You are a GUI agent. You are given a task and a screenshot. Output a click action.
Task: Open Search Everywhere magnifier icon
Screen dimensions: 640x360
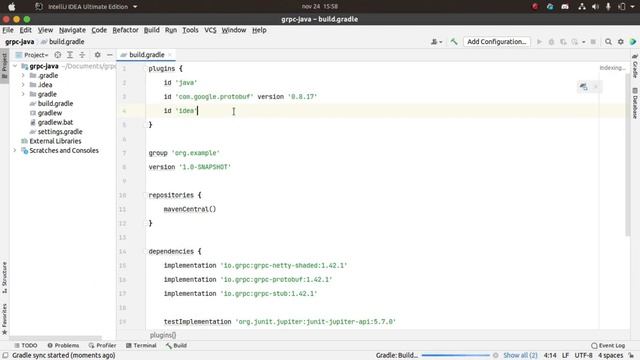(608, 42)
